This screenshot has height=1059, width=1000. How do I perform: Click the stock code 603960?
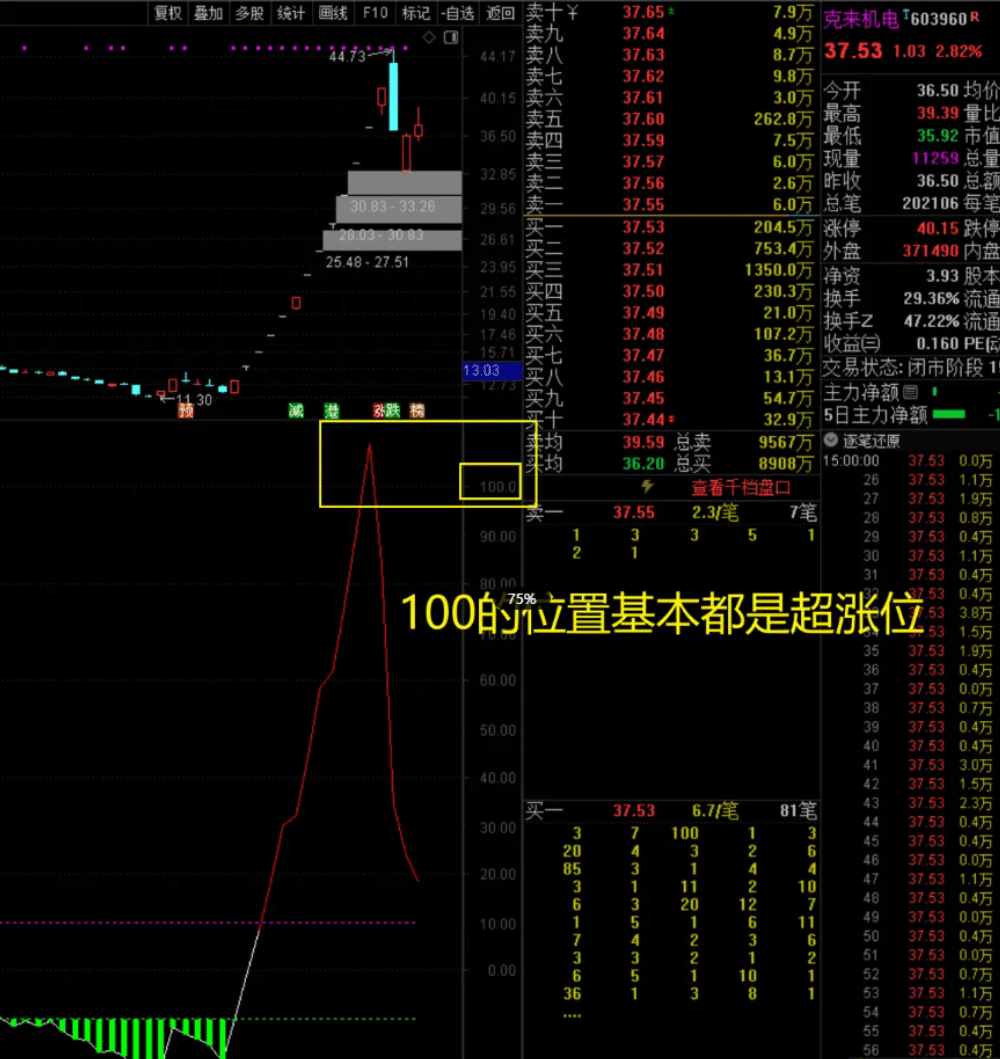click(x=939, y=19)
